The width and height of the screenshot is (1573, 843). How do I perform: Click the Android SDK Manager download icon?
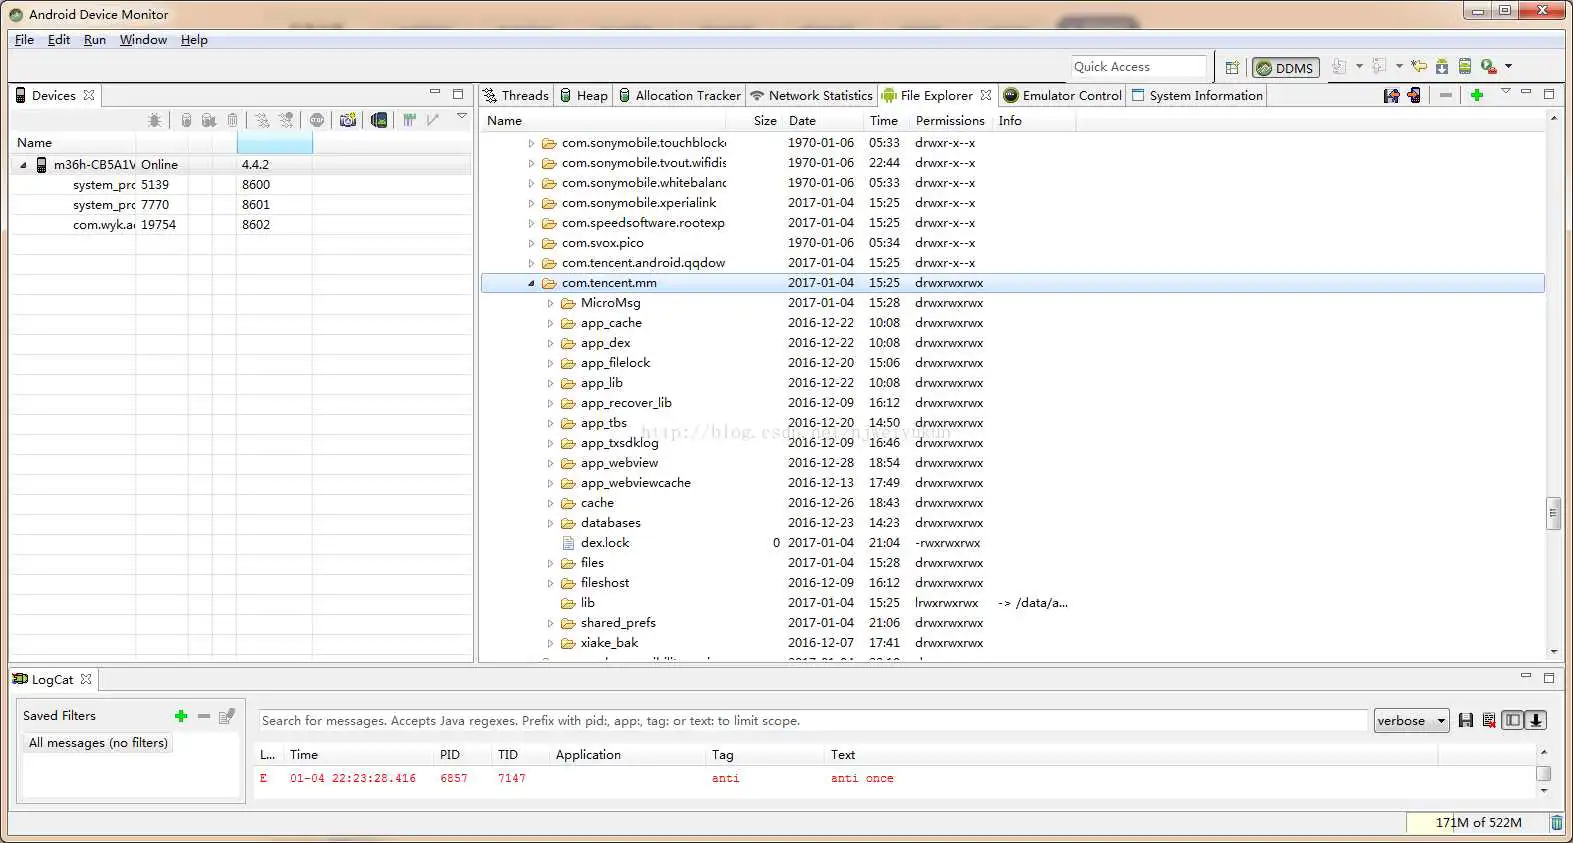point(1442,67)
